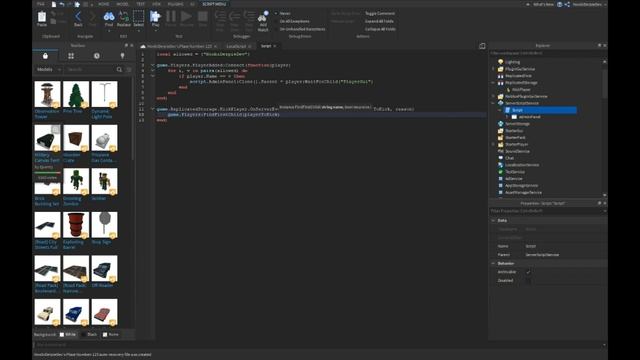Click the Replace tool icon
Image resolution: width=640 pixels, height=360 pixels.
click(124, 17)
